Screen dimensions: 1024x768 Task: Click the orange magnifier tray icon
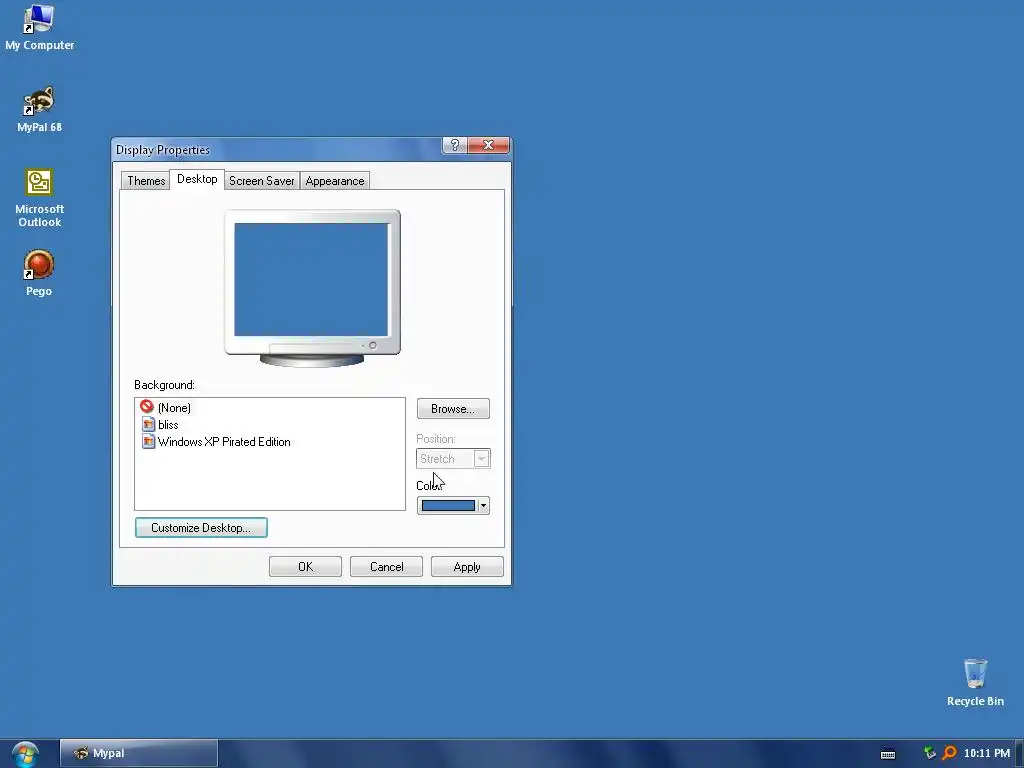949,753
